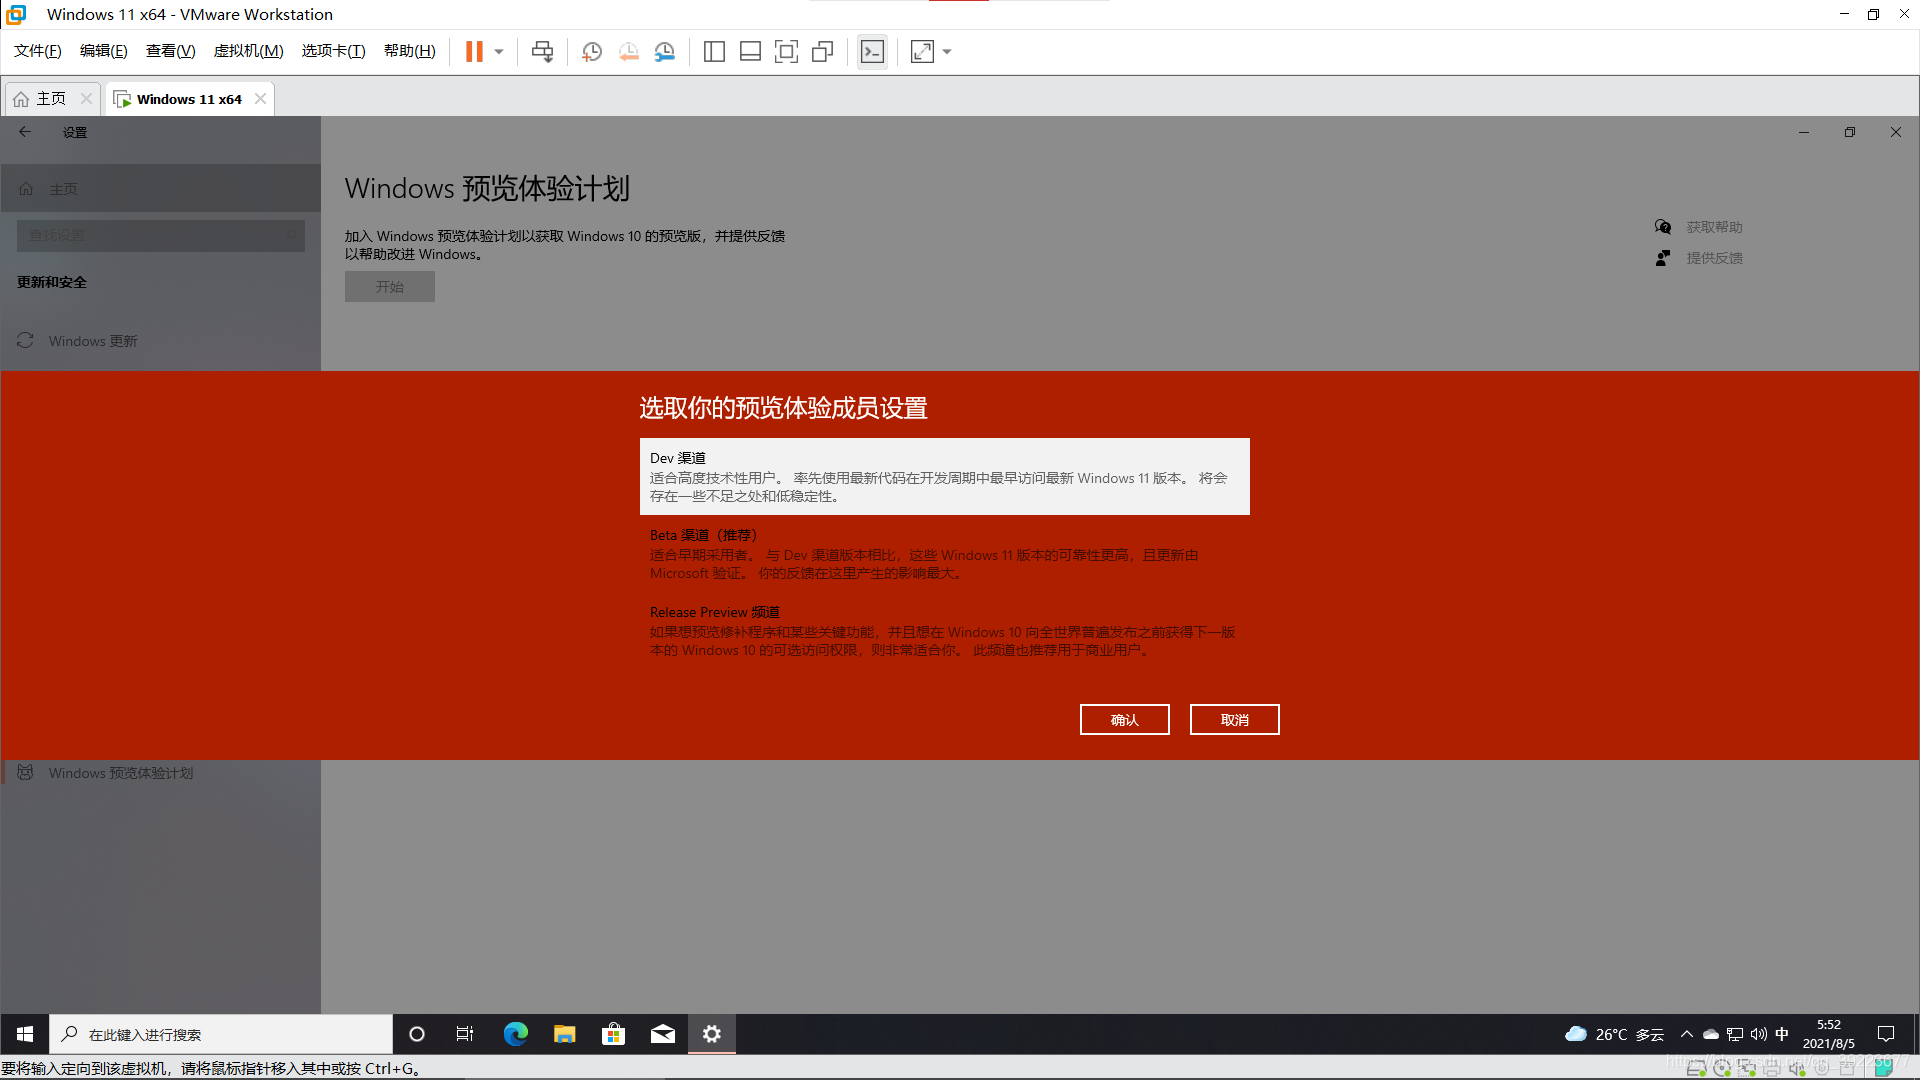Open Cortana circle icon on taskbar
The height and width of the screenshot is (1080, 1920).
(x=417, y=1034)
